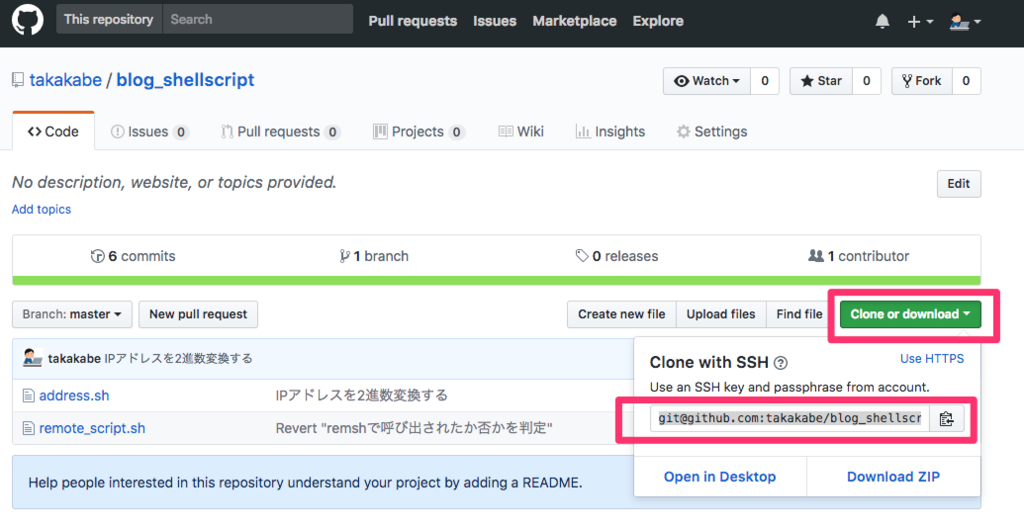Open the takakabe owner link
The width and height of the screenshot is (1024, 529).
click(x=65, y=80)
